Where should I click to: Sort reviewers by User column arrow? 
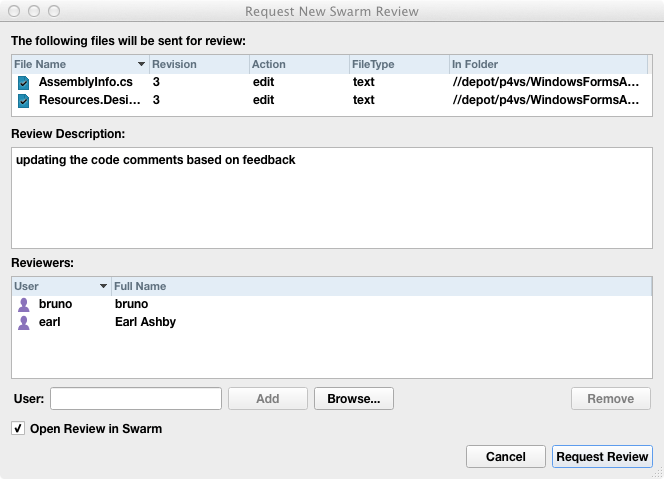pos(103,286)
